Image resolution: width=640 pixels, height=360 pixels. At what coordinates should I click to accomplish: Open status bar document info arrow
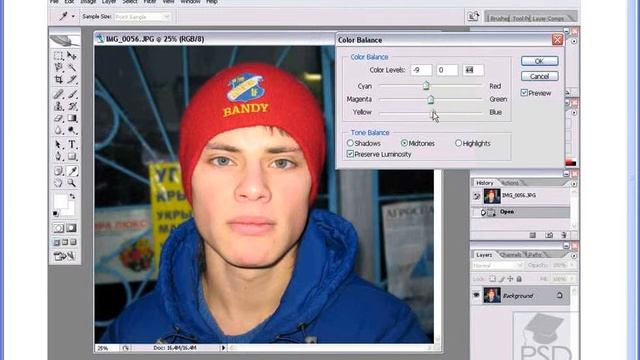coord(223,348)
